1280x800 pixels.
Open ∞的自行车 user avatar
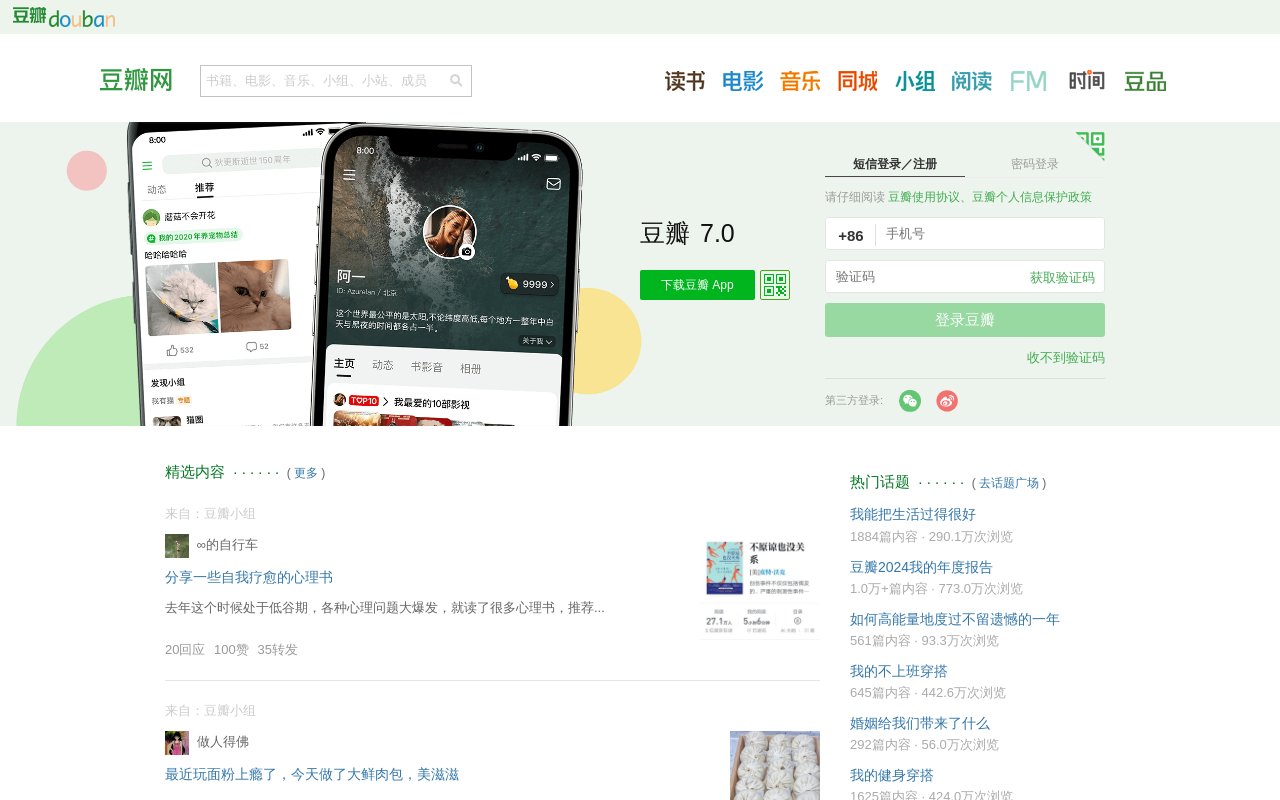click(x=177, y=546)
